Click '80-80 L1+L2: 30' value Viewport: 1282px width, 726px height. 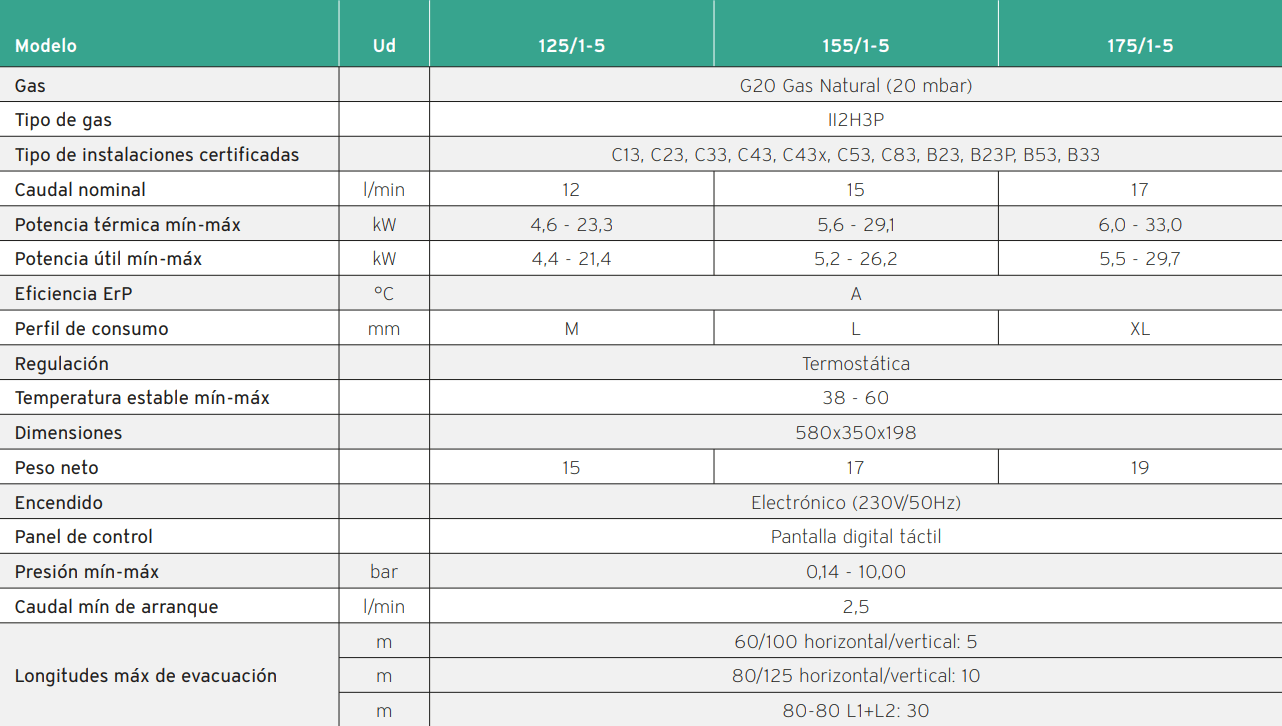(856, 711)
